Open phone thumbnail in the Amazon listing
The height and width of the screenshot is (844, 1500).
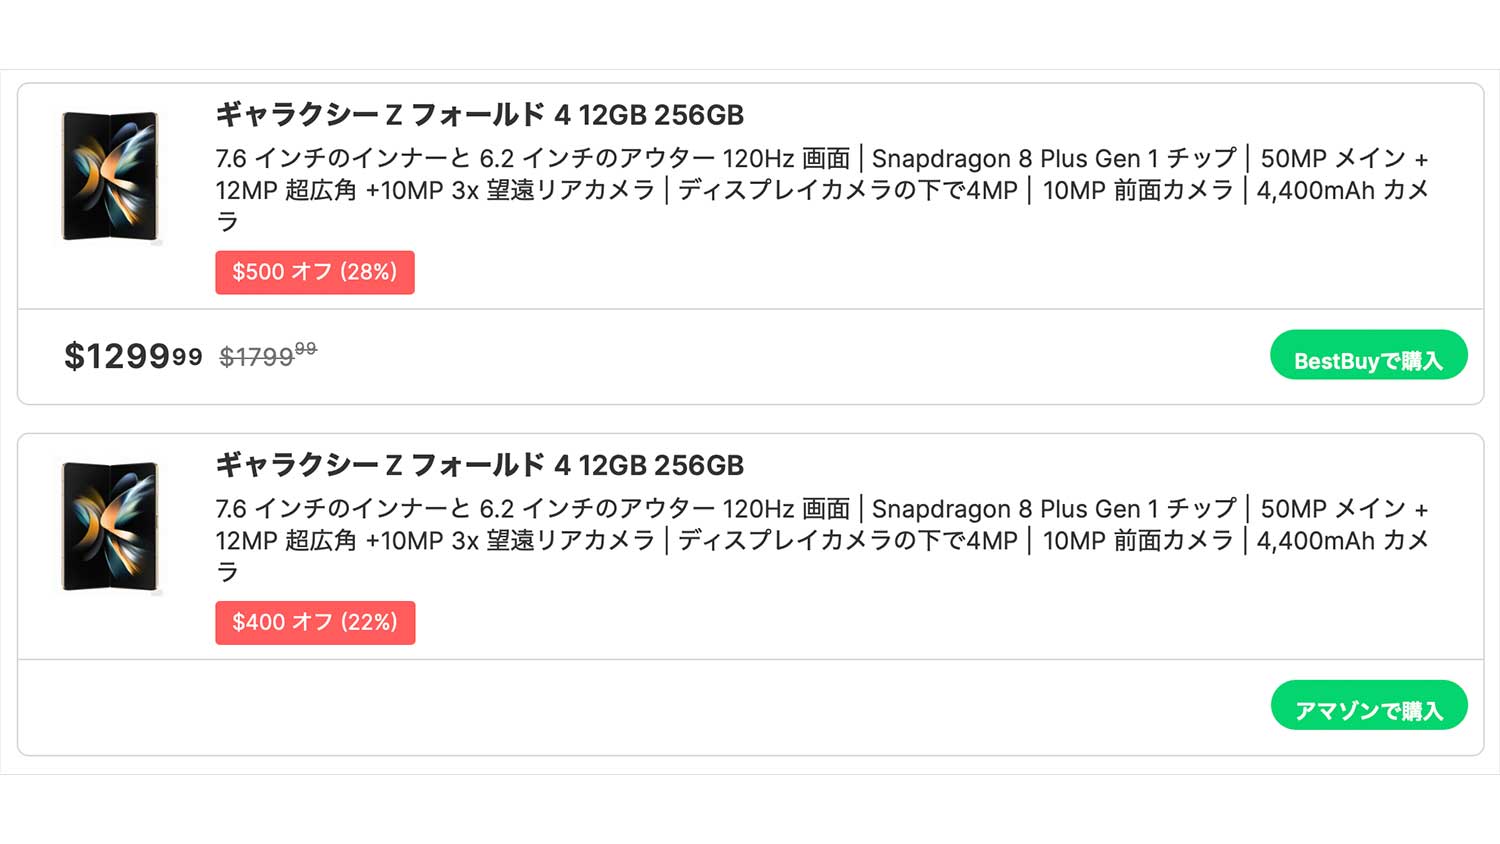(110, 527)
